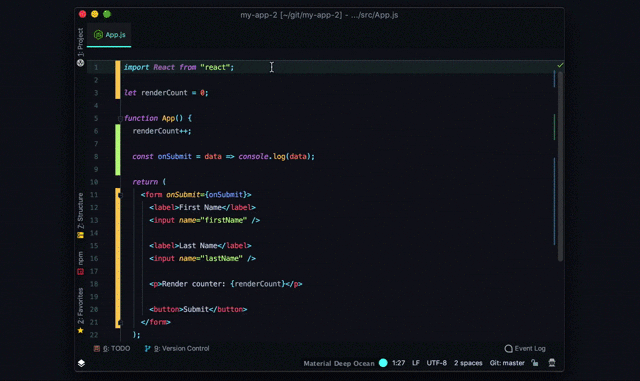Viewport: 640px width, 381px height.
Task: Click the 'return (' line
Action: (x=149, y=182)
